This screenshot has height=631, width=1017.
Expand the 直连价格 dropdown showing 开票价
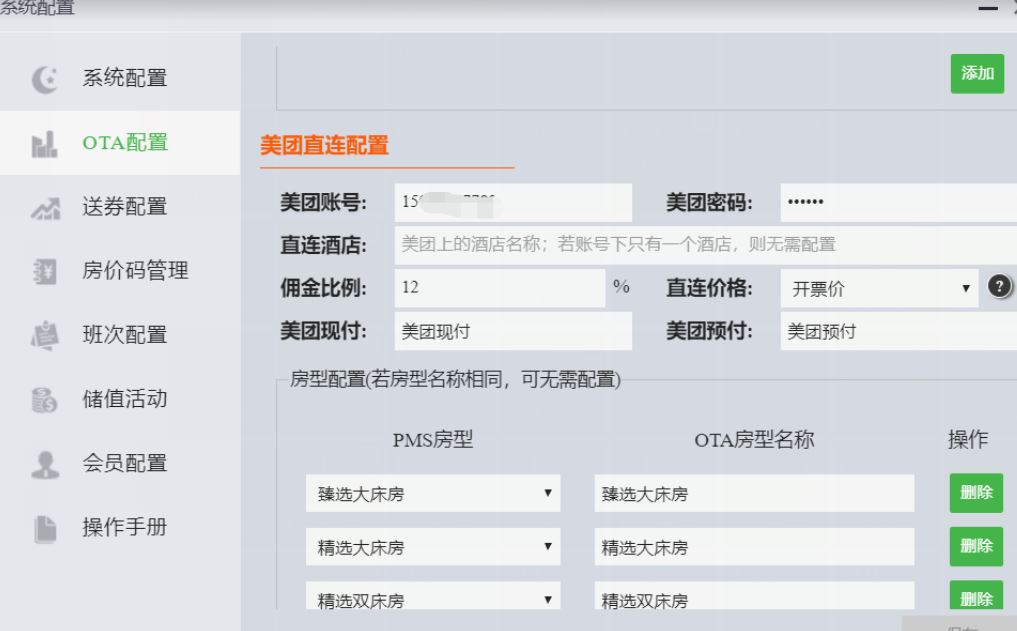(x=878, y=288)
